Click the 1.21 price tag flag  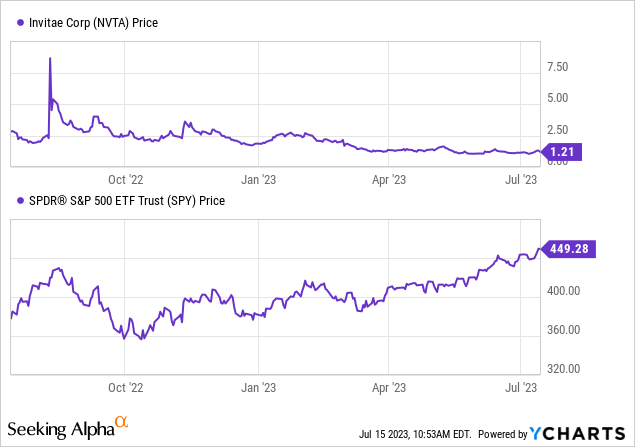point(574,152)
